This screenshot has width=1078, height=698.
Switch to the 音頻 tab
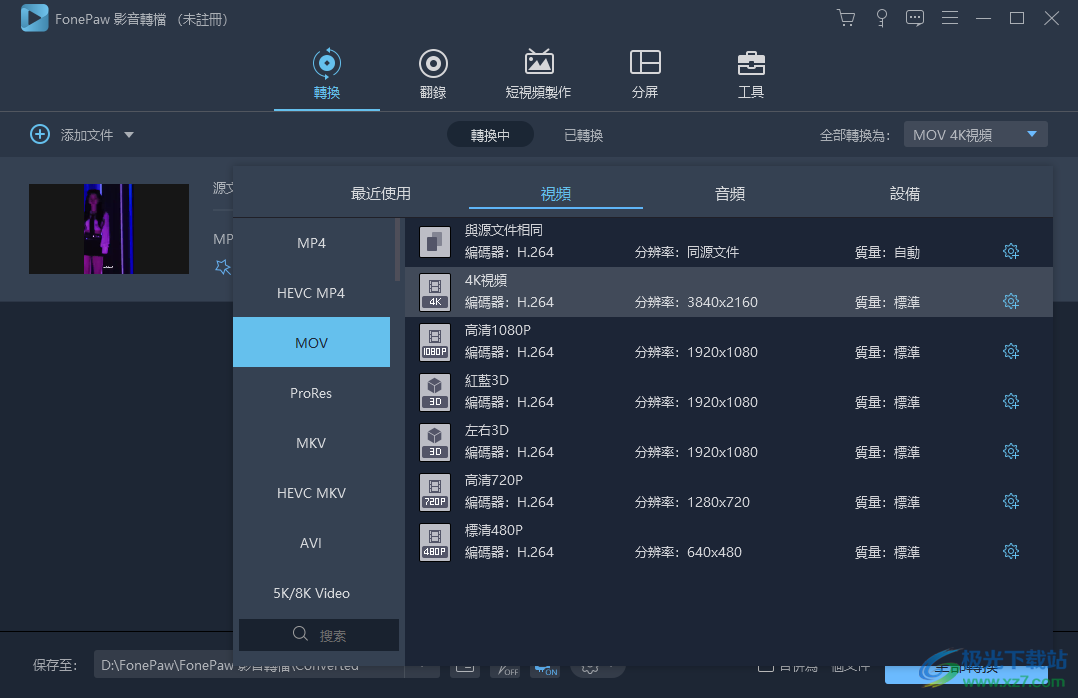[x=729, y=194]
